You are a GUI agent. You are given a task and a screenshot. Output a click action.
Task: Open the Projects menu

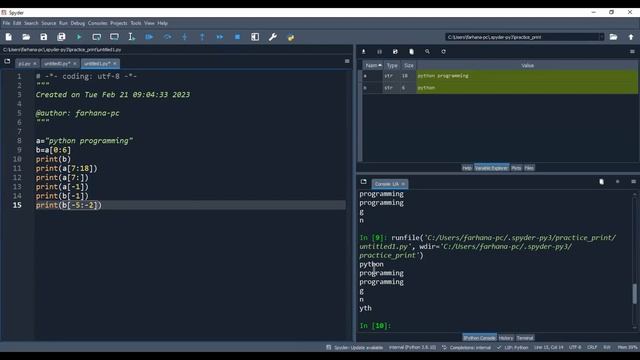[x=119, y=23]
